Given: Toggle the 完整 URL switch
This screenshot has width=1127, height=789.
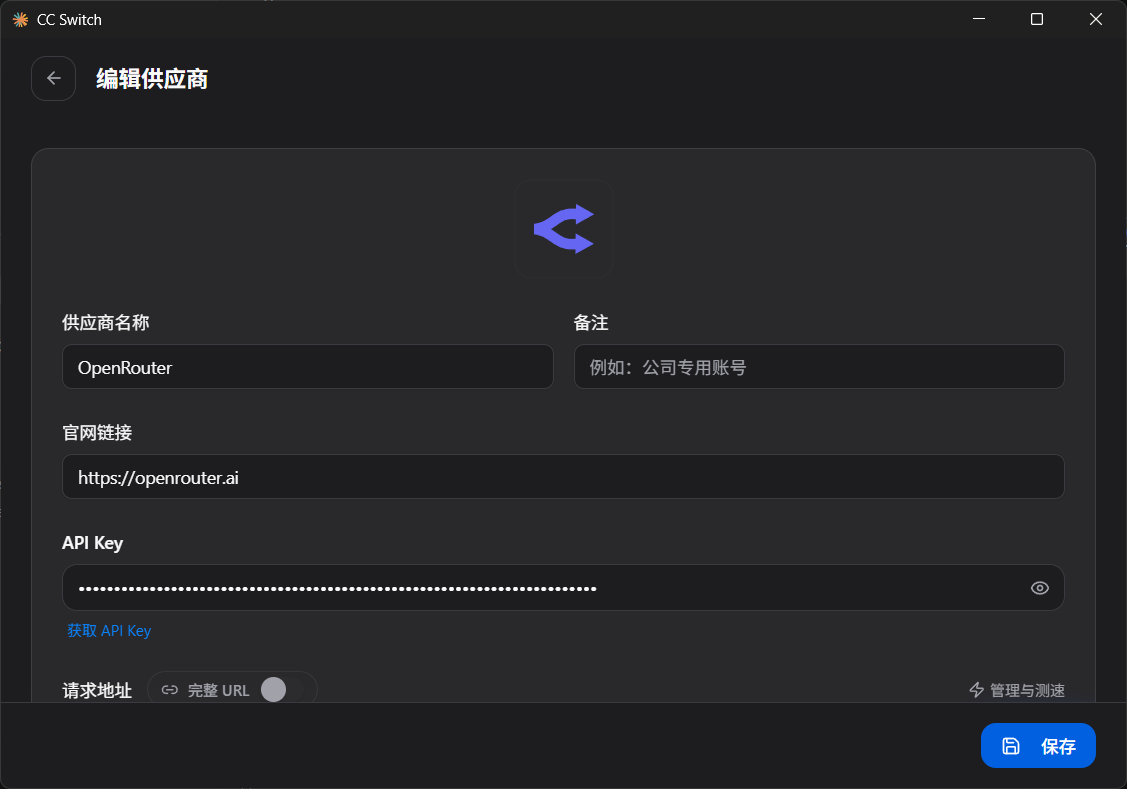Looking at the screenshot, I should pyautogui.click(x=282, y=690).
